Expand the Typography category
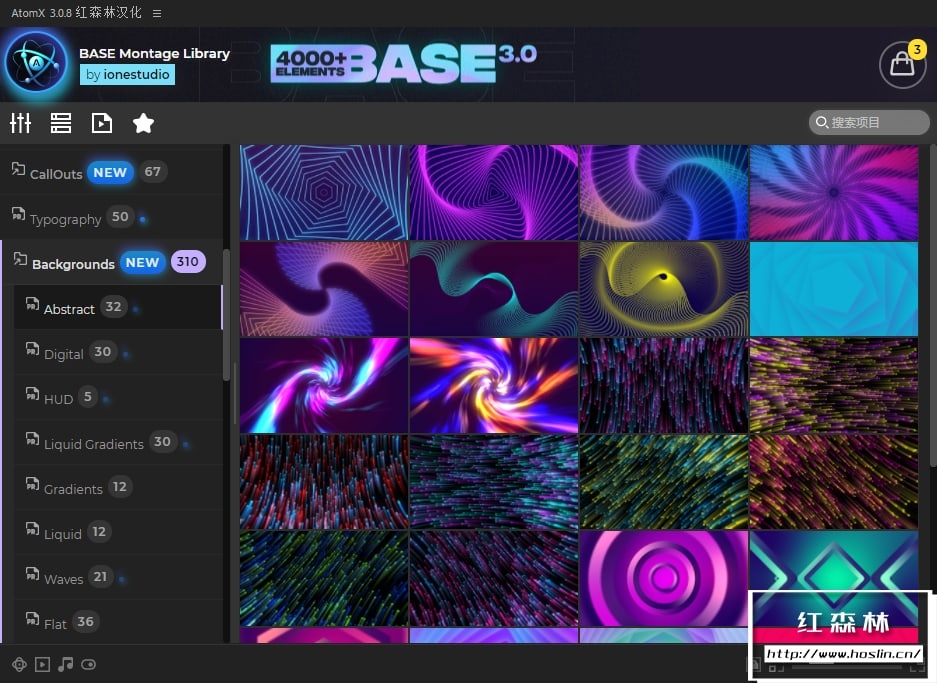 tap(111, 218)
